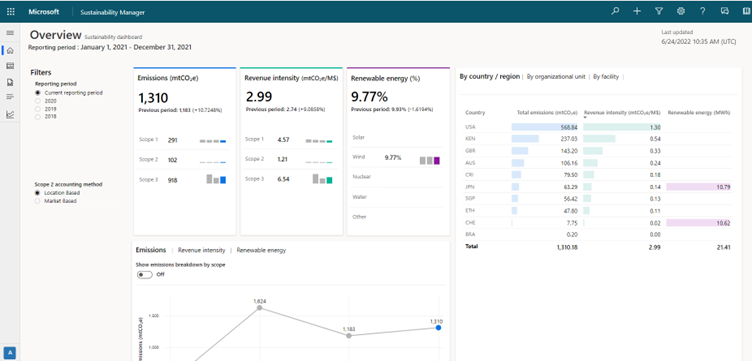Click the rightmost header panel icon
This screenshot has height=361, width=752.
click(746, 12)
